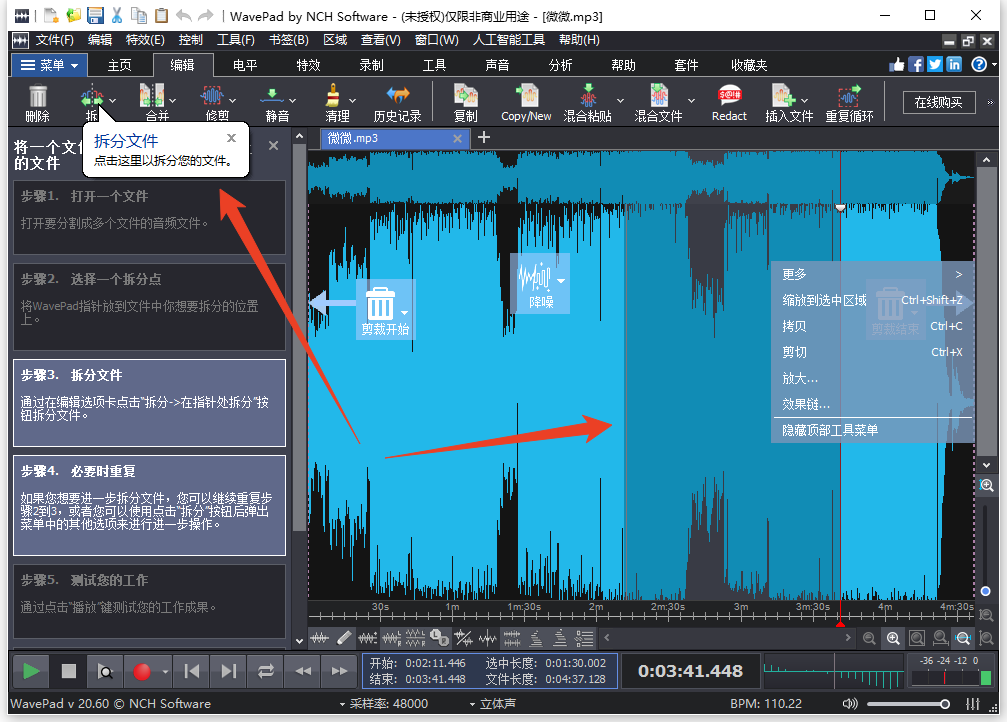Close the 微微.mp3 file tab
Screen dimensions: 1007x722
pos(458,138)
